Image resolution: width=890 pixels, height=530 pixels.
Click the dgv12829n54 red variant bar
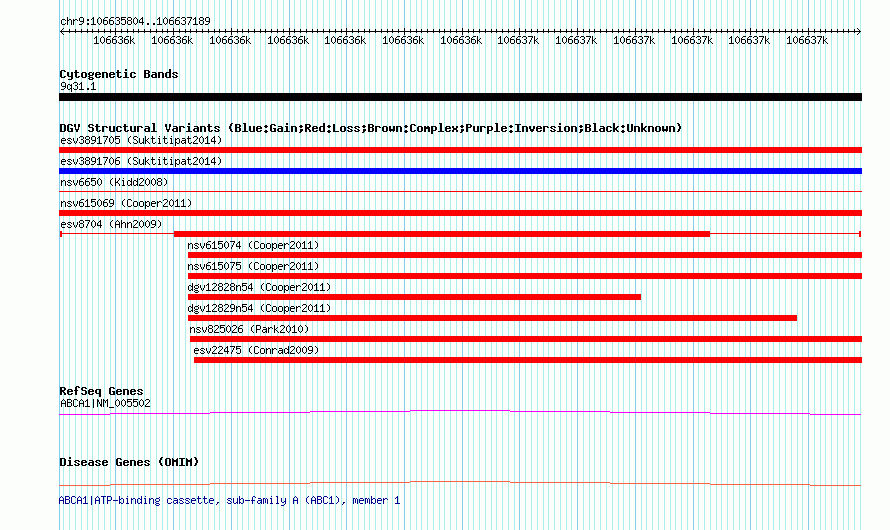click(492, 318)
